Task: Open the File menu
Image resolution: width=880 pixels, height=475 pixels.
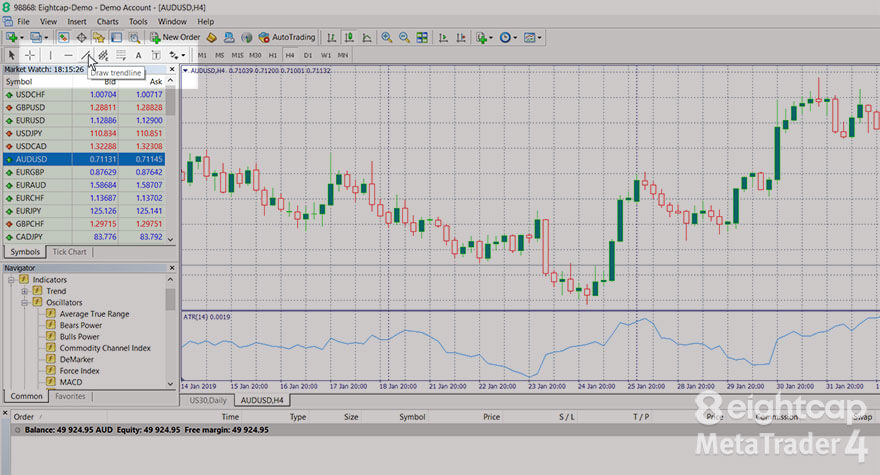Action: pos(24,21)
